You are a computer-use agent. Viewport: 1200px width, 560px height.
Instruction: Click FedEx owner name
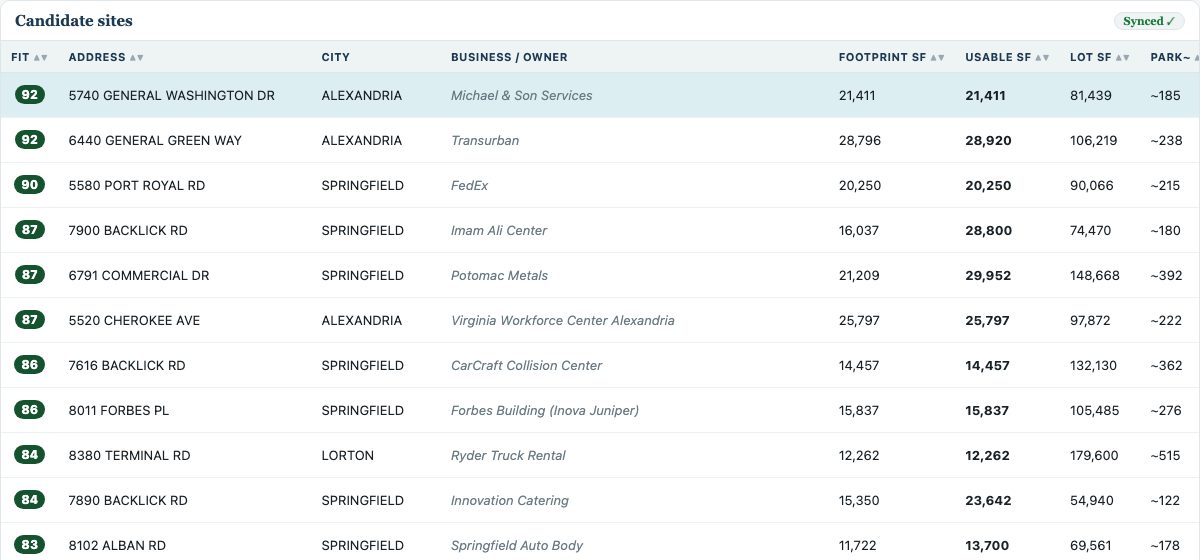point(470,186)
